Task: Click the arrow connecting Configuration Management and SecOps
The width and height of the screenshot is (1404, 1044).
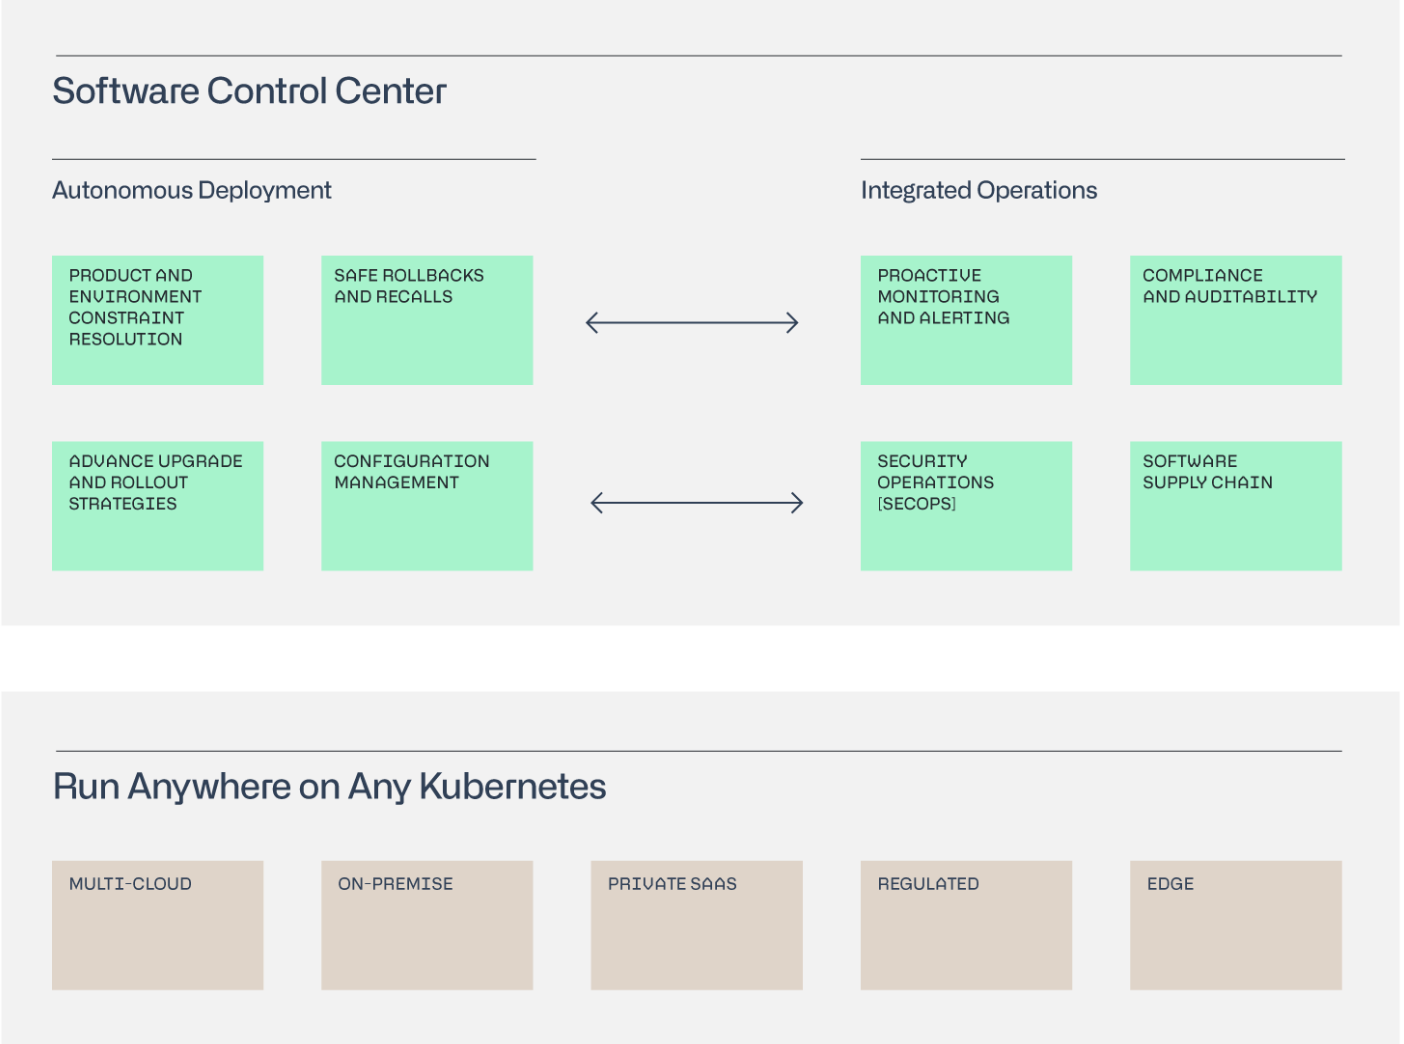Action: click(696, 501)
